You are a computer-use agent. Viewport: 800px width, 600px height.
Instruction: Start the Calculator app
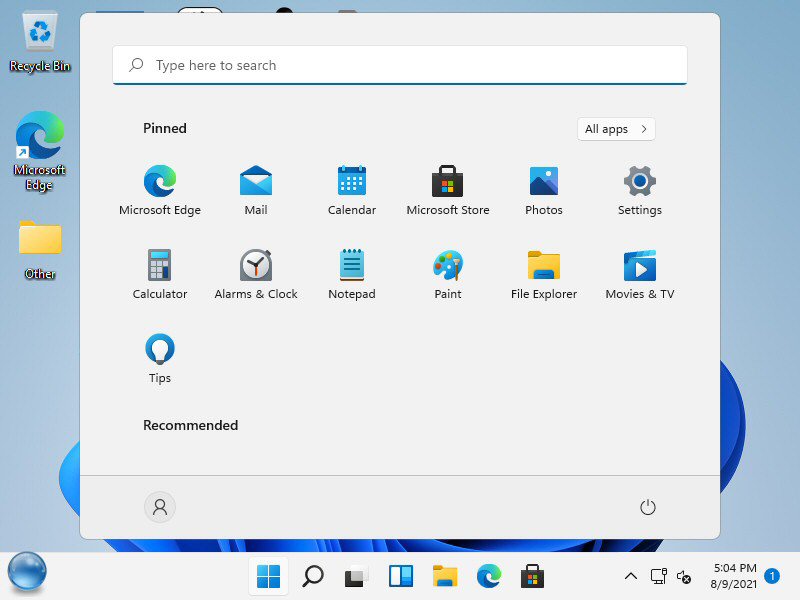[160, 274]
